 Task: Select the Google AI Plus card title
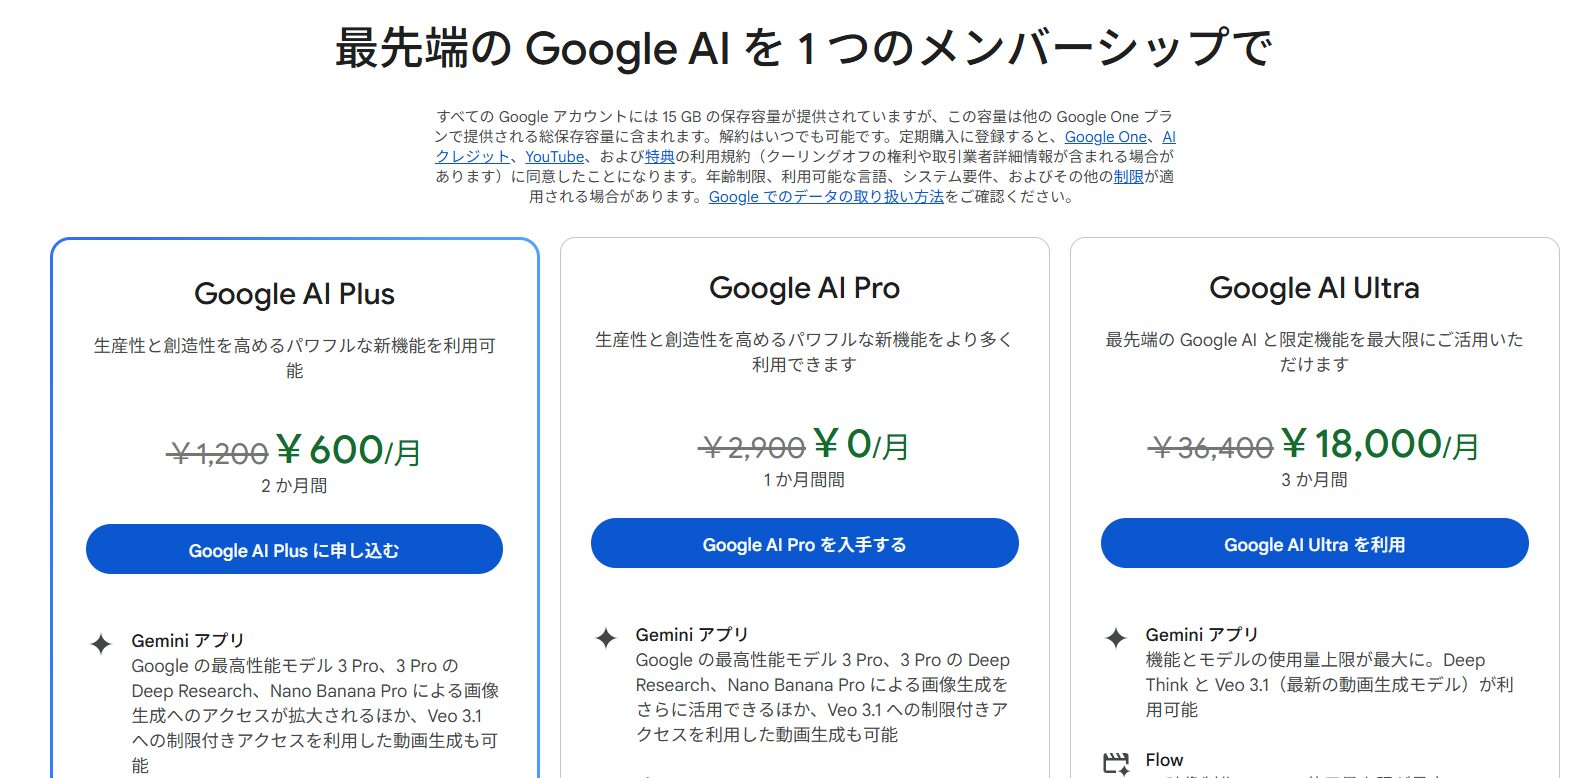[294, 294]
